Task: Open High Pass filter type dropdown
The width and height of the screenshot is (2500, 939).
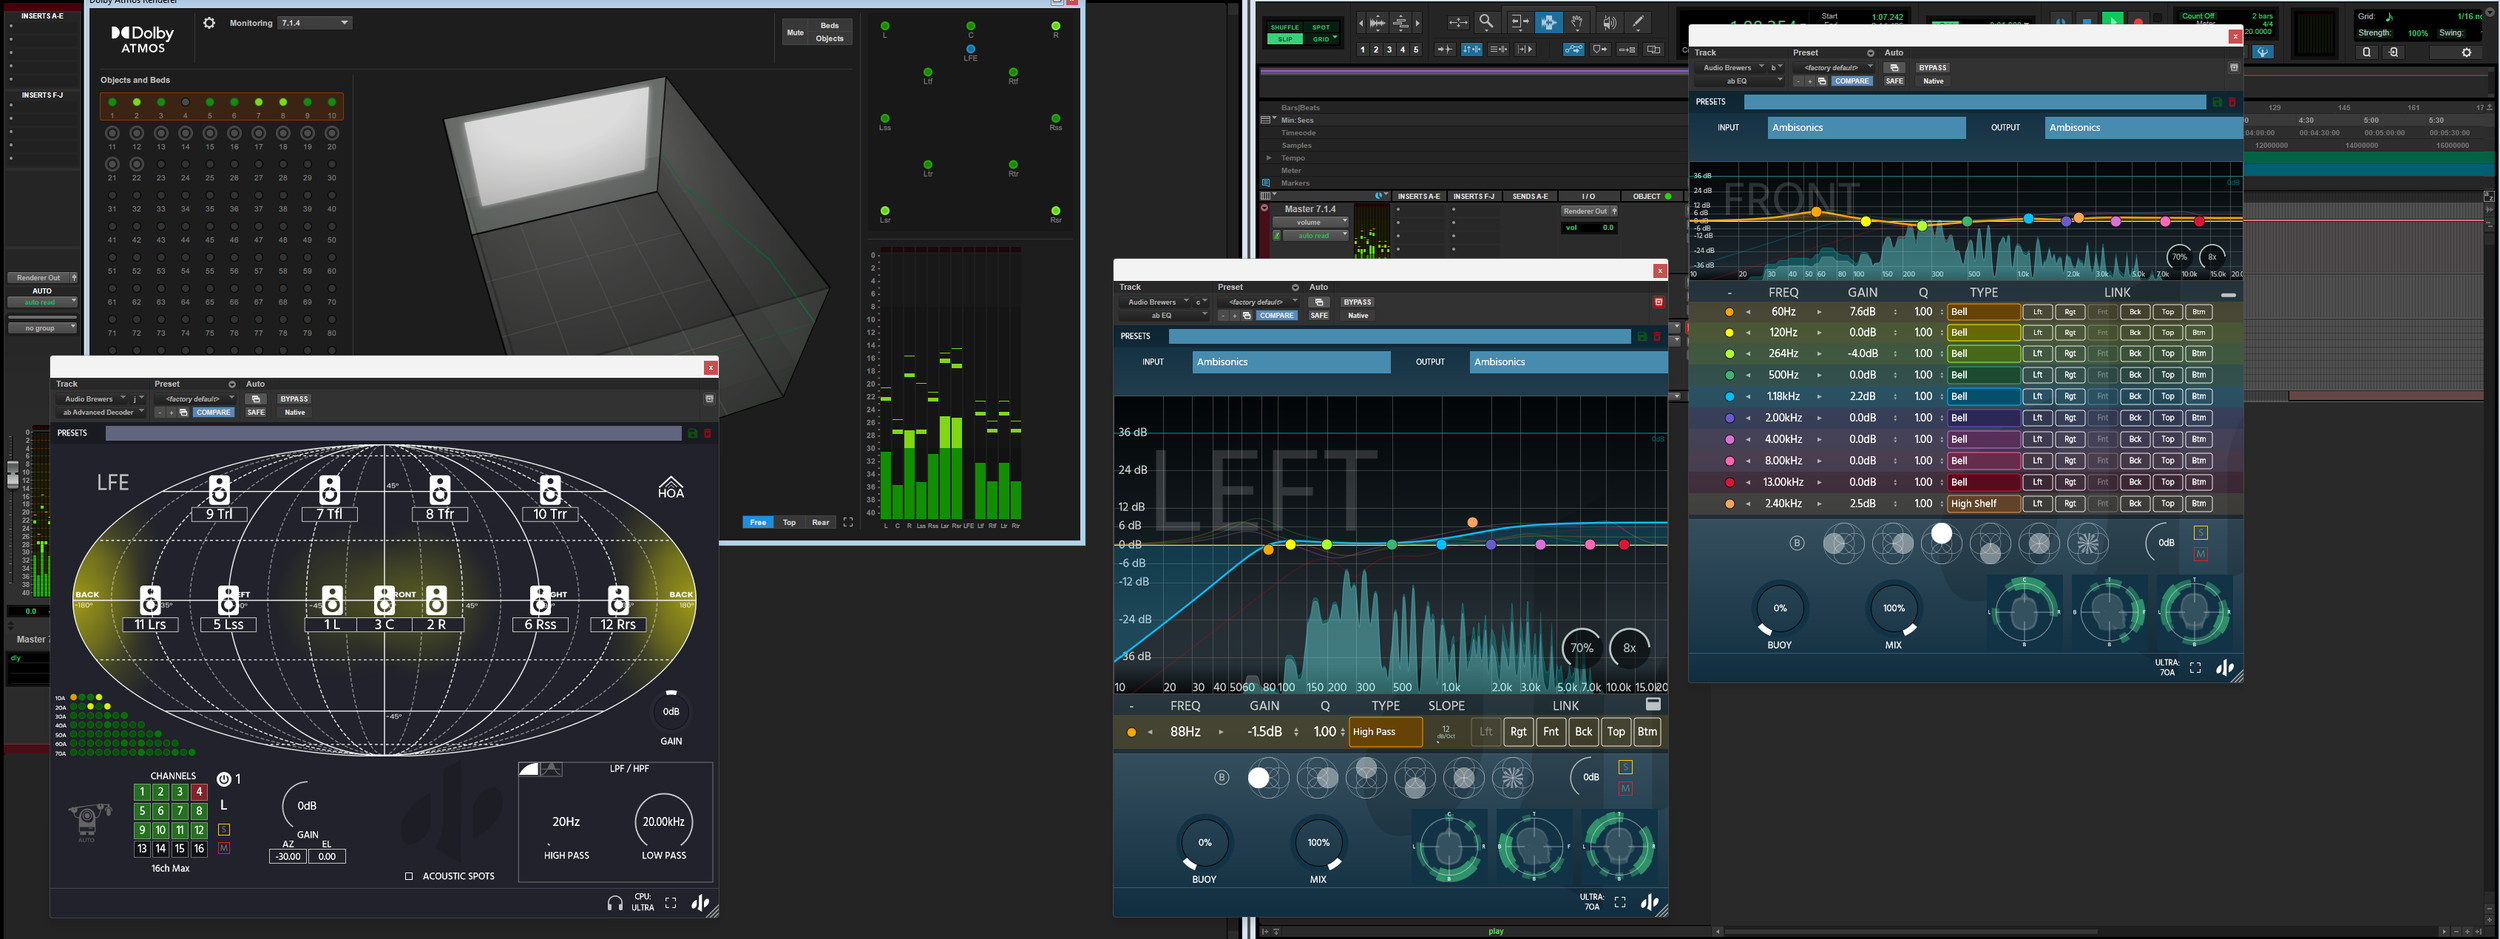Action: coord(1385,732)
